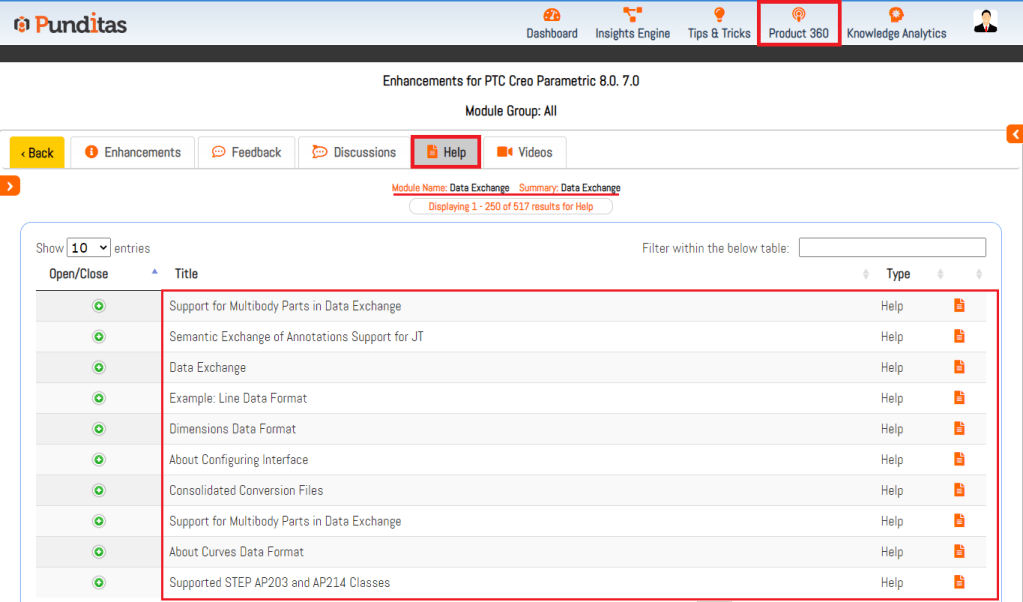Open the Show entries count dropdown
This screenshot has width=1023, height=602.
pos(89,248)
